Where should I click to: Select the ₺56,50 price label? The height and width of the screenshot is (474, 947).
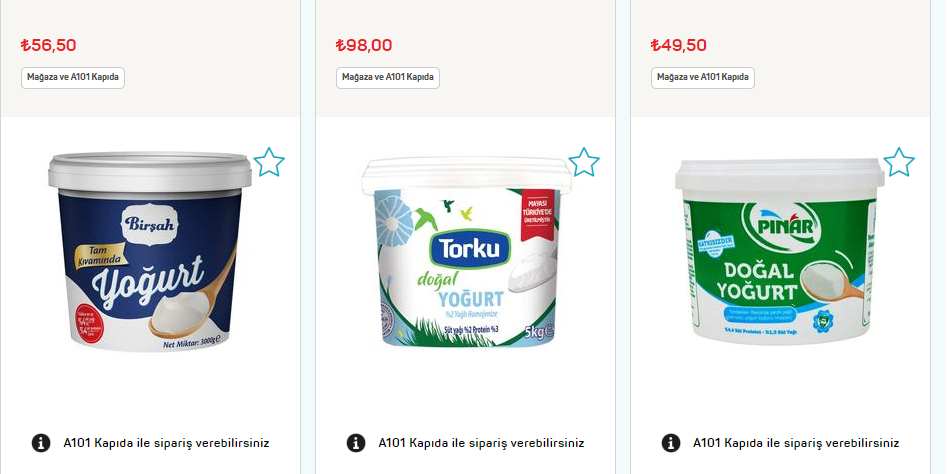48,45
